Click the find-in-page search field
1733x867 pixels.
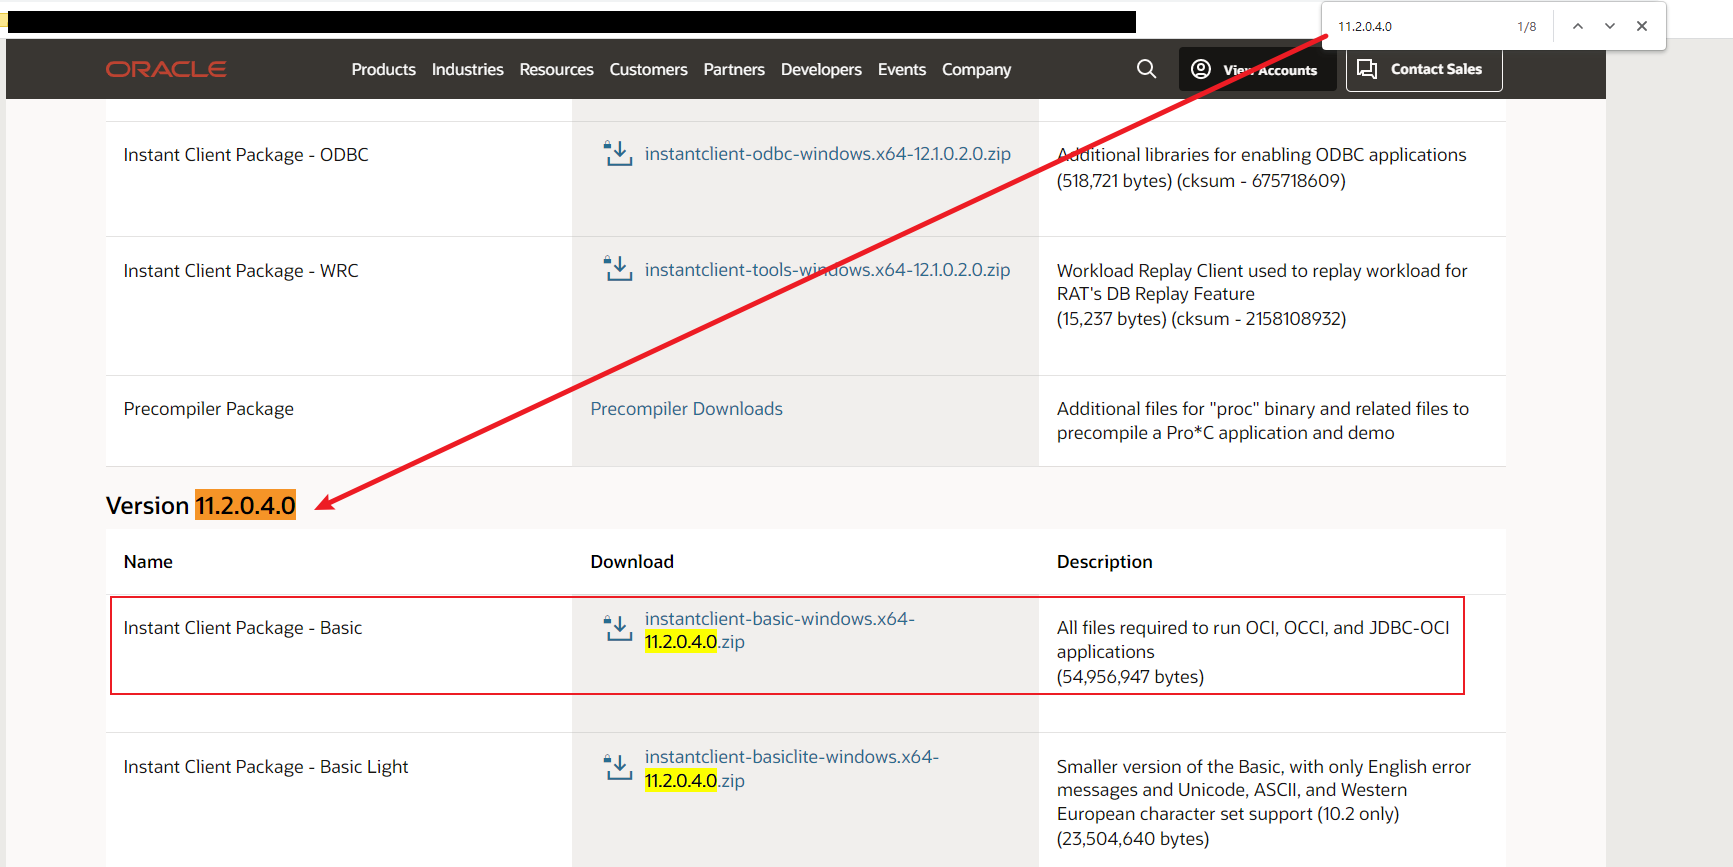(x=1420, y=26)
